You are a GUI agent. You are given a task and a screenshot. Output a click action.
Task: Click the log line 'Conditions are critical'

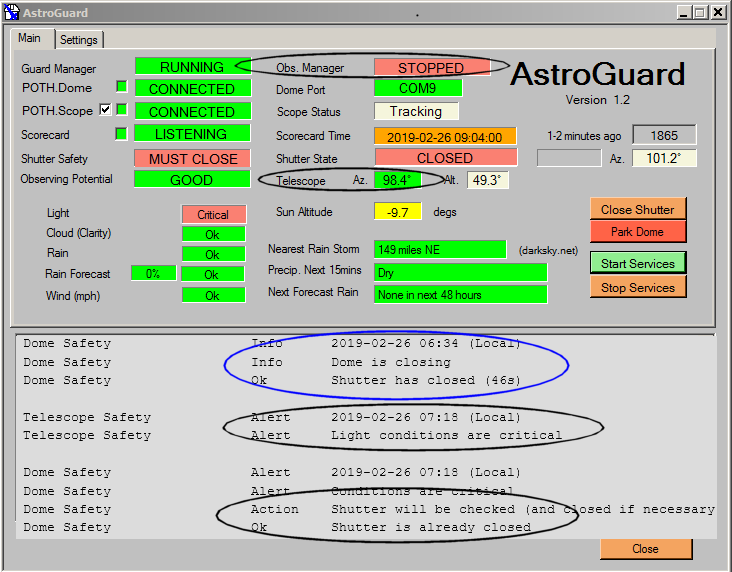[x=422, y=491]
